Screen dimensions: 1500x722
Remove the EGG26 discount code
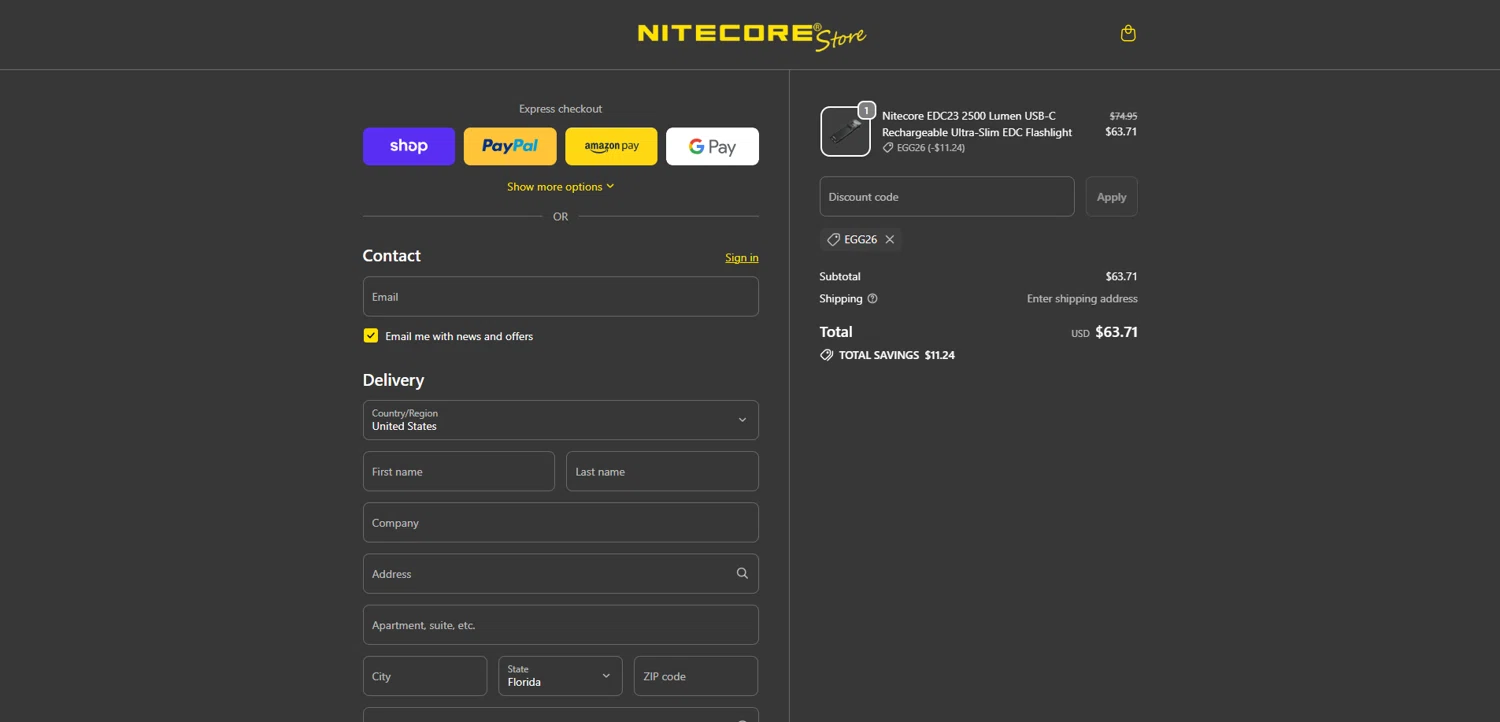[x=889, y=240]
